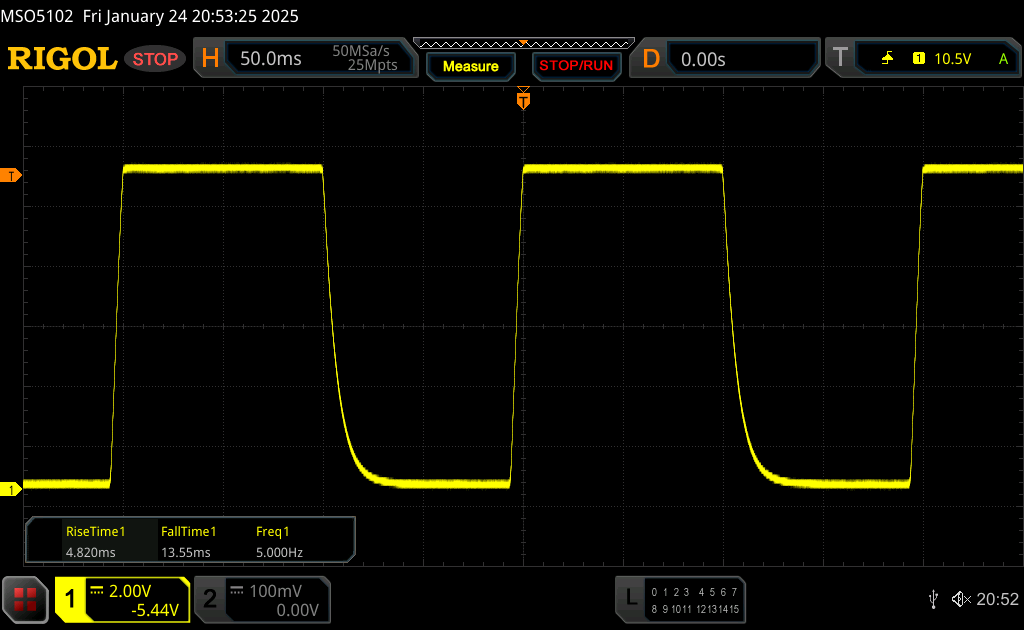This screenshot has width=1024, height=630.
Task: Click the orange D delay icon
Action: point(651,59)
